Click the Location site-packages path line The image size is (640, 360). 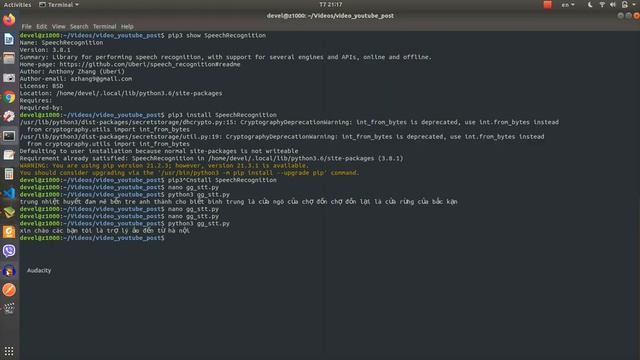[x=121, y=93]
